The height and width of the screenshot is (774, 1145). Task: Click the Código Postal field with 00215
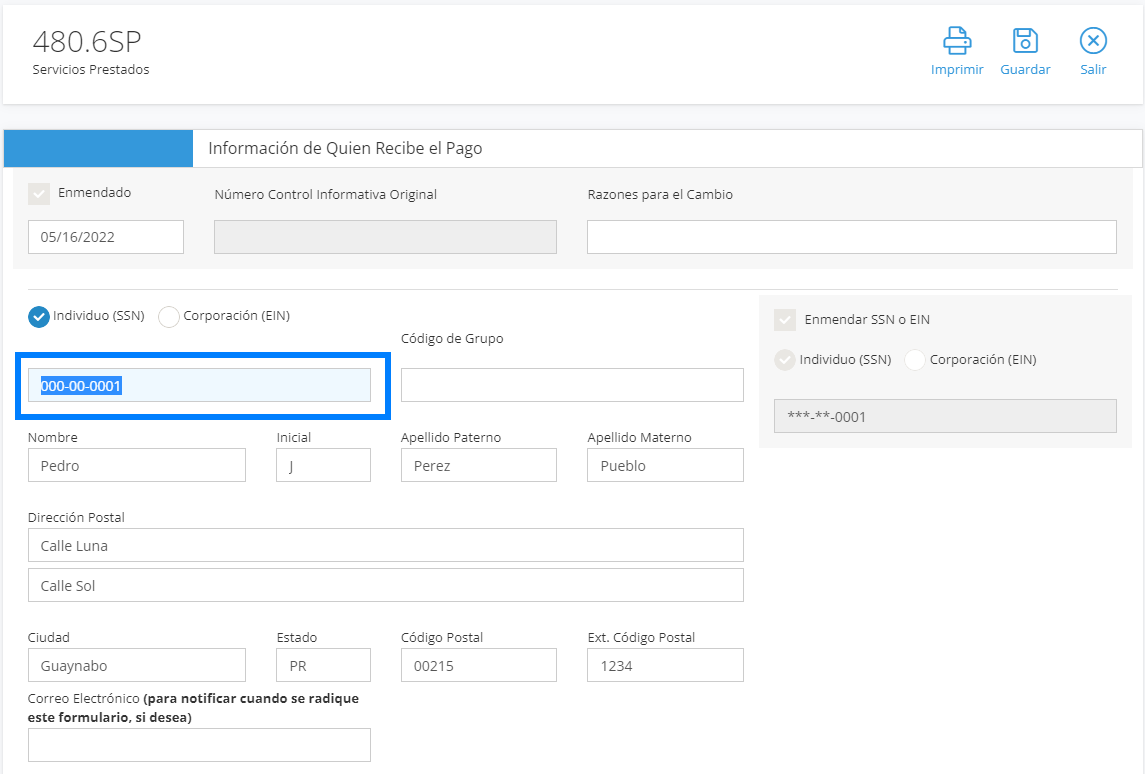point(479,666)
